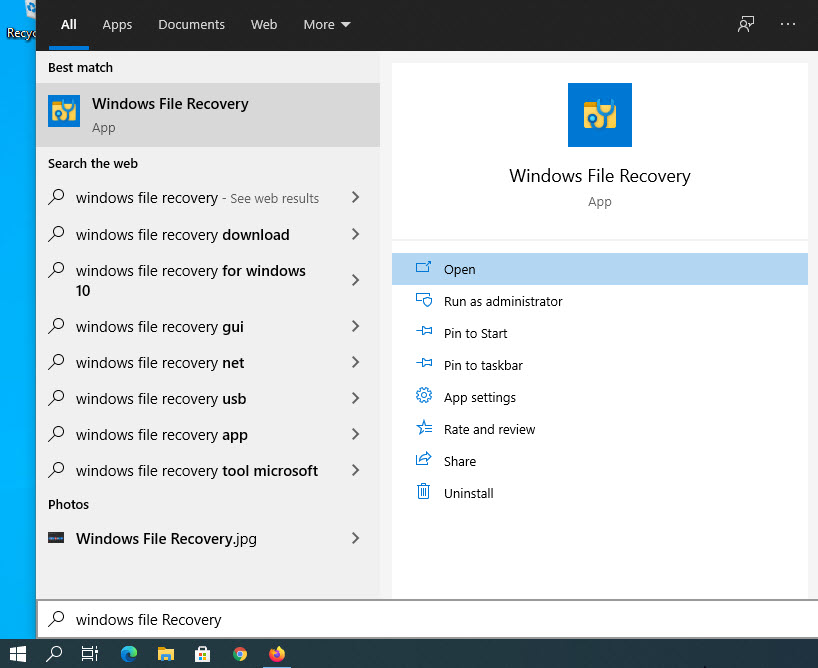Open File Explorer from the taskbar
Screen dimensions: 818x668
coord(166,653)
